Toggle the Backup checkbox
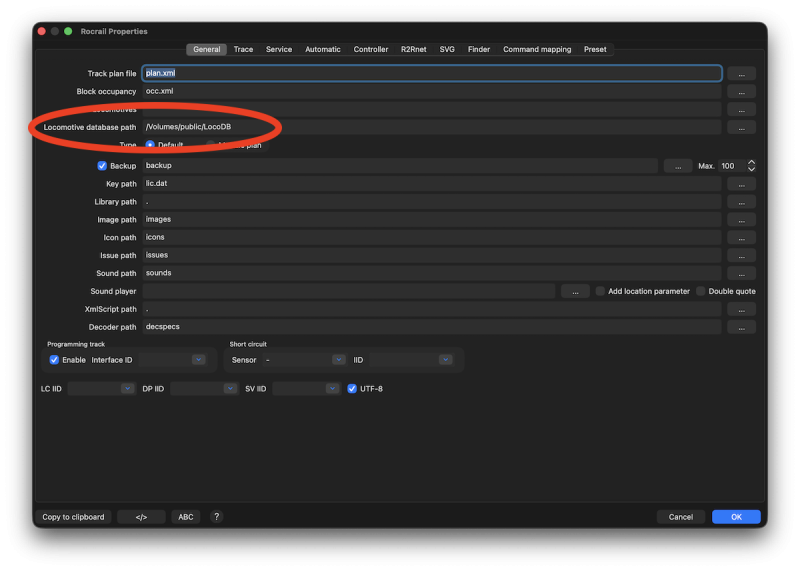The height and width of the screenshot is (571, 800). click(x=102, y=166)
